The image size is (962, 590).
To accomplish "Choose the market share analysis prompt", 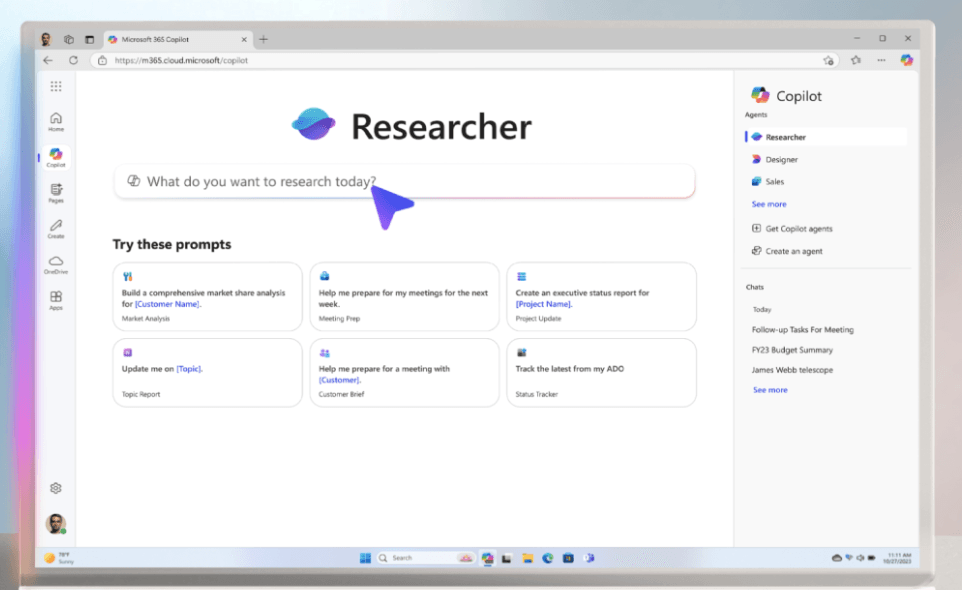I will click(207, 297).
